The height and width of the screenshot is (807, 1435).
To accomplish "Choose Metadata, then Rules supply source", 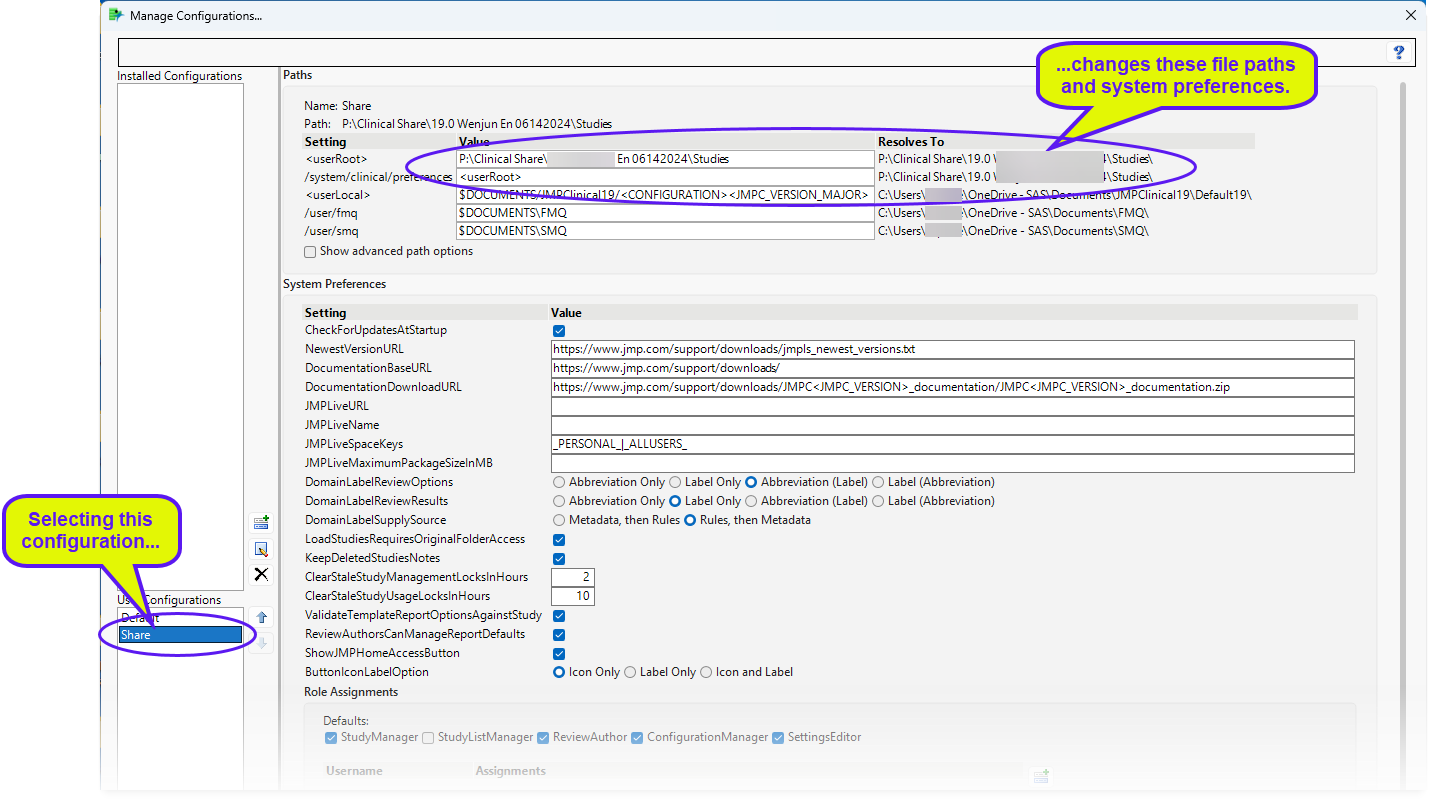I will pyautogui.click(x=559, y=520).
